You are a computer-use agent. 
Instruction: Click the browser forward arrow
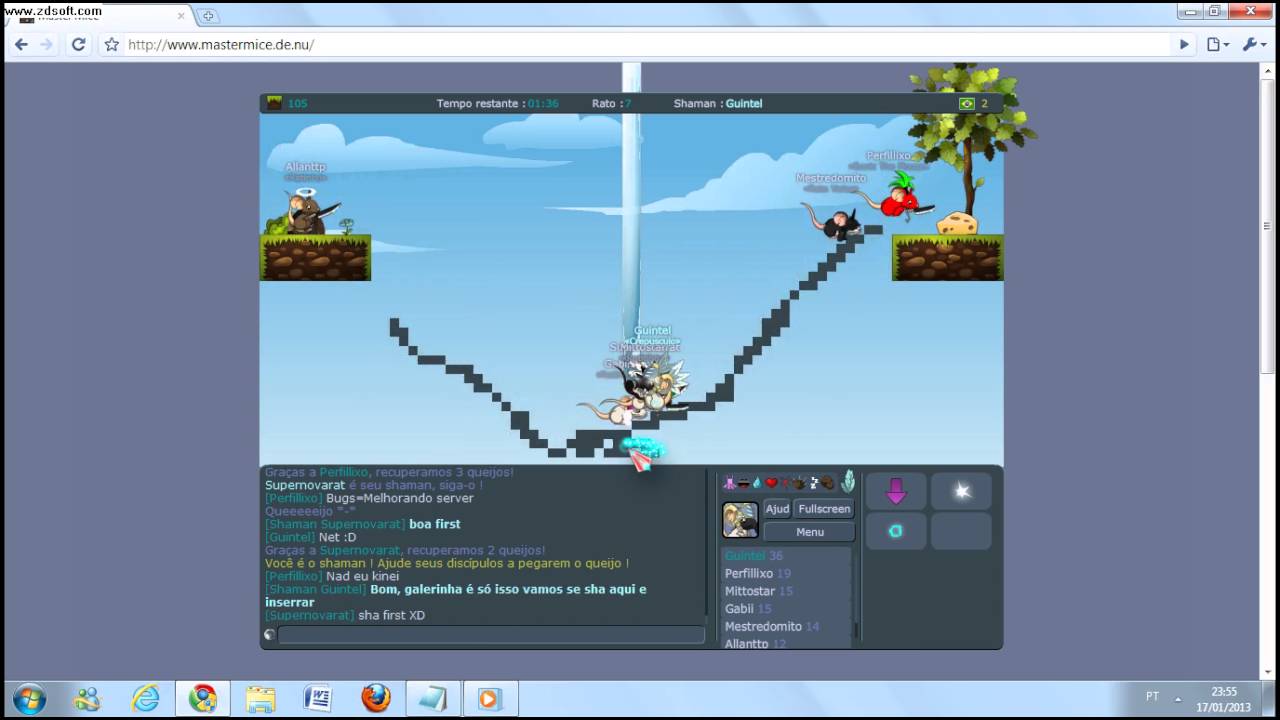click(47, 44)
